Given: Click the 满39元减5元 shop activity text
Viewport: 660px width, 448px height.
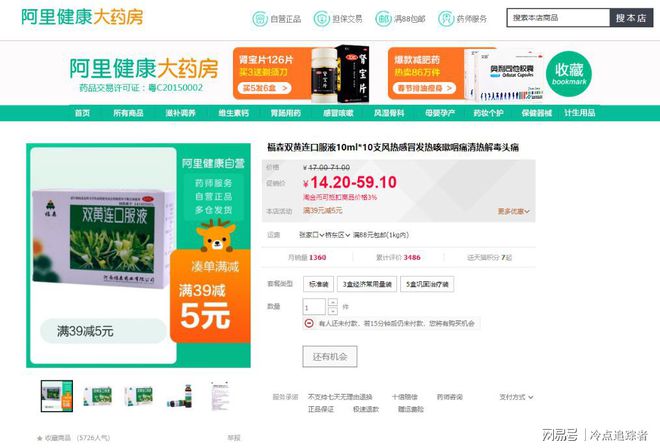Looking at the screenshot, I should pyautogui.click(x=323, y=211).
